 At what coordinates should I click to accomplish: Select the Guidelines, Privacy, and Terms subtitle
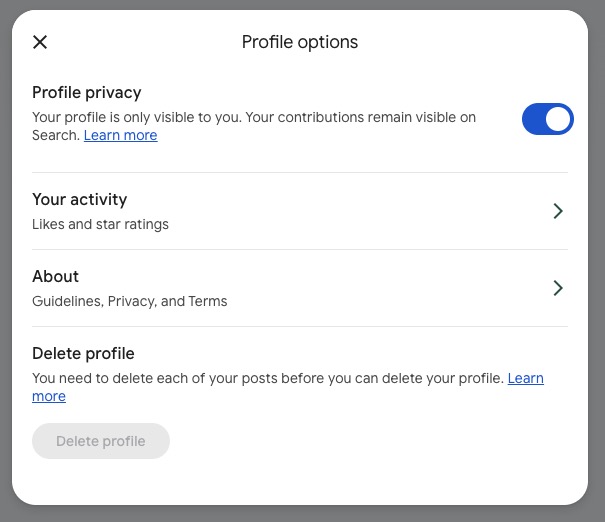point(130,301)
